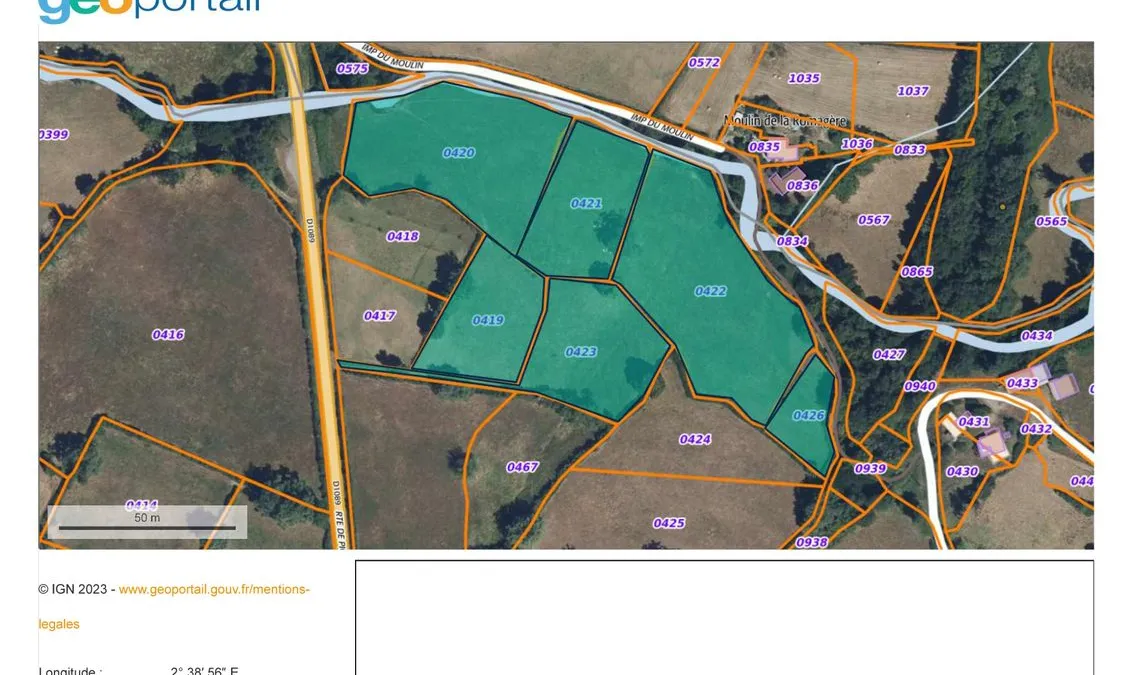
Task: Select highlighted parcel label 0419
Action: [488, 320]
